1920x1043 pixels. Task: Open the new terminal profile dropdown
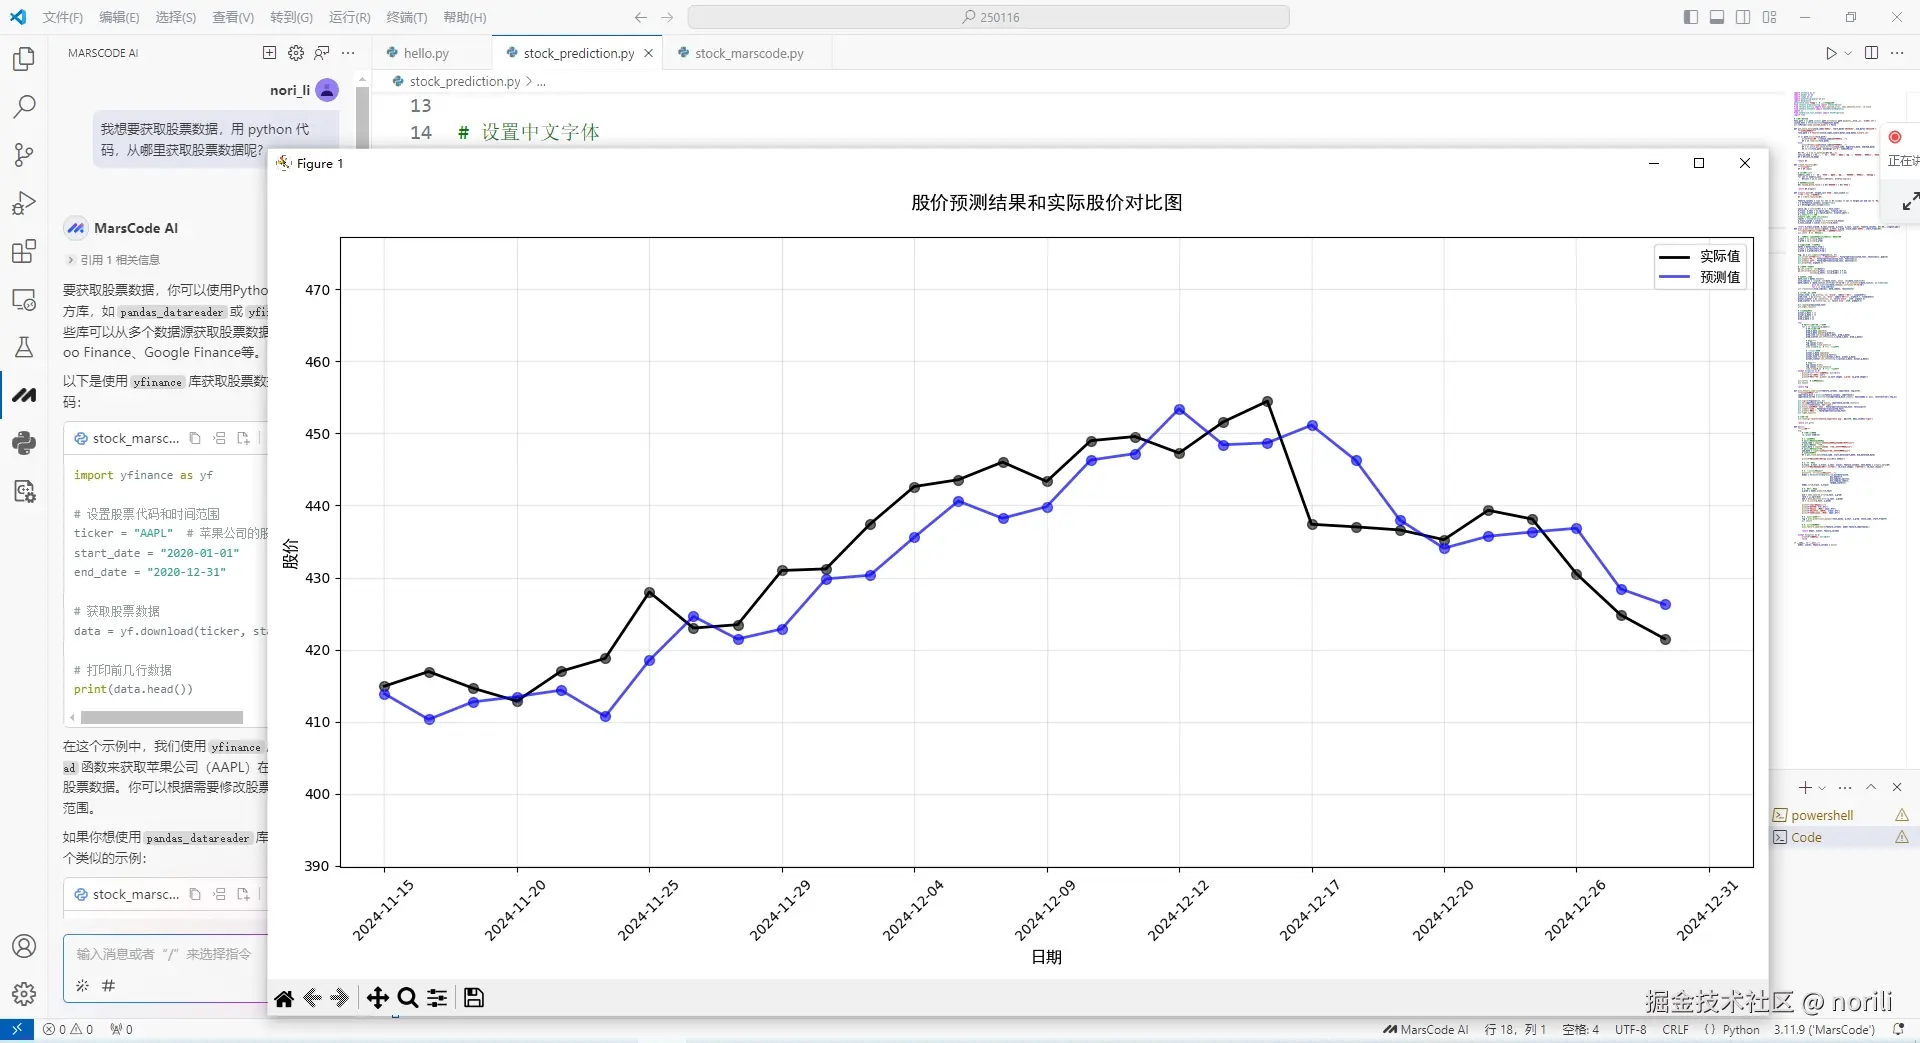1822,788
